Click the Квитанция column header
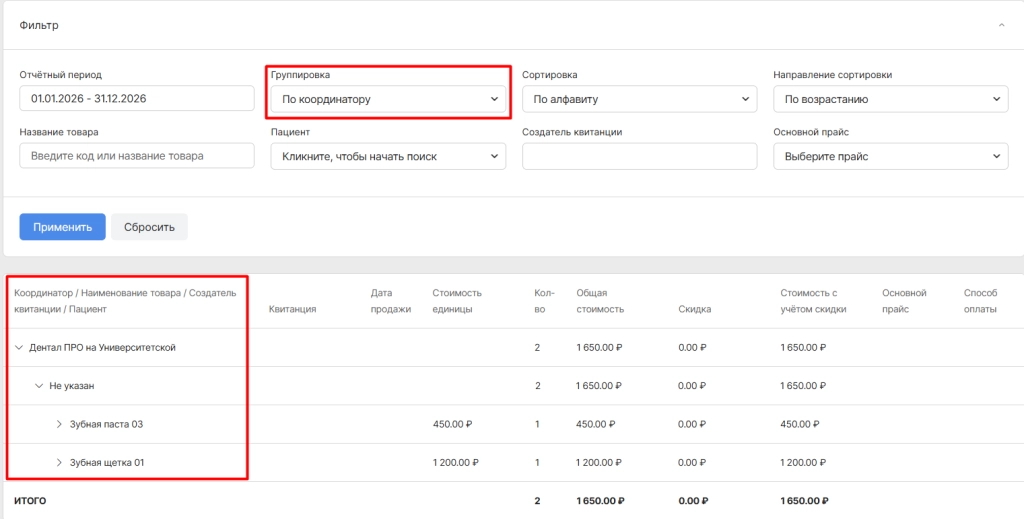Screen dimensions: 1024x519 [293, 309]
